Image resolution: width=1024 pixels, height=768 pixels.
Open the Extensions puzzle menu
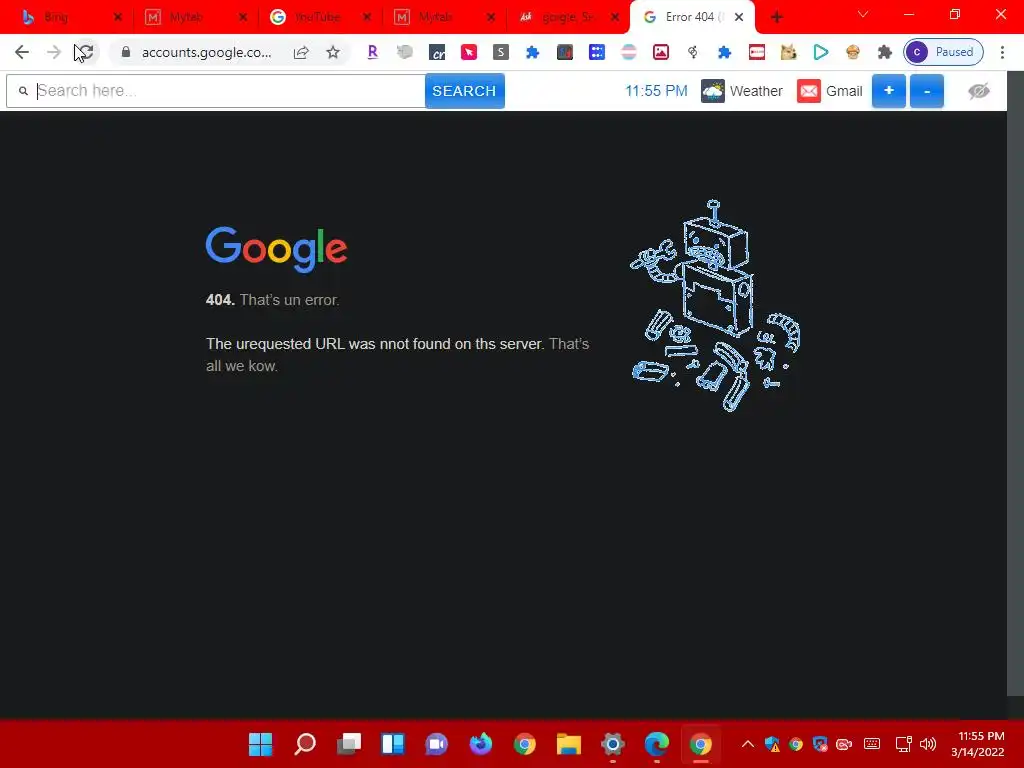coord(885,52)
